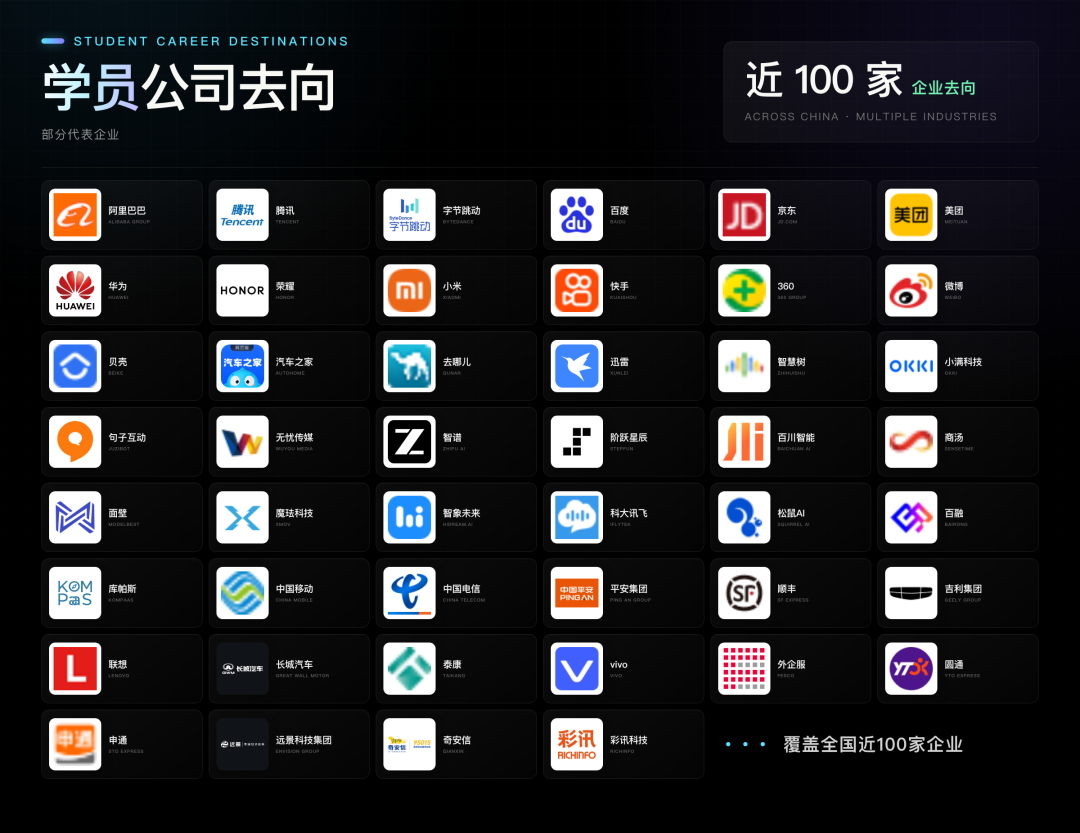This screenshot has height=833, width=1080.
Task: Click the SF Express logo
Action: [x=745, y=593]
